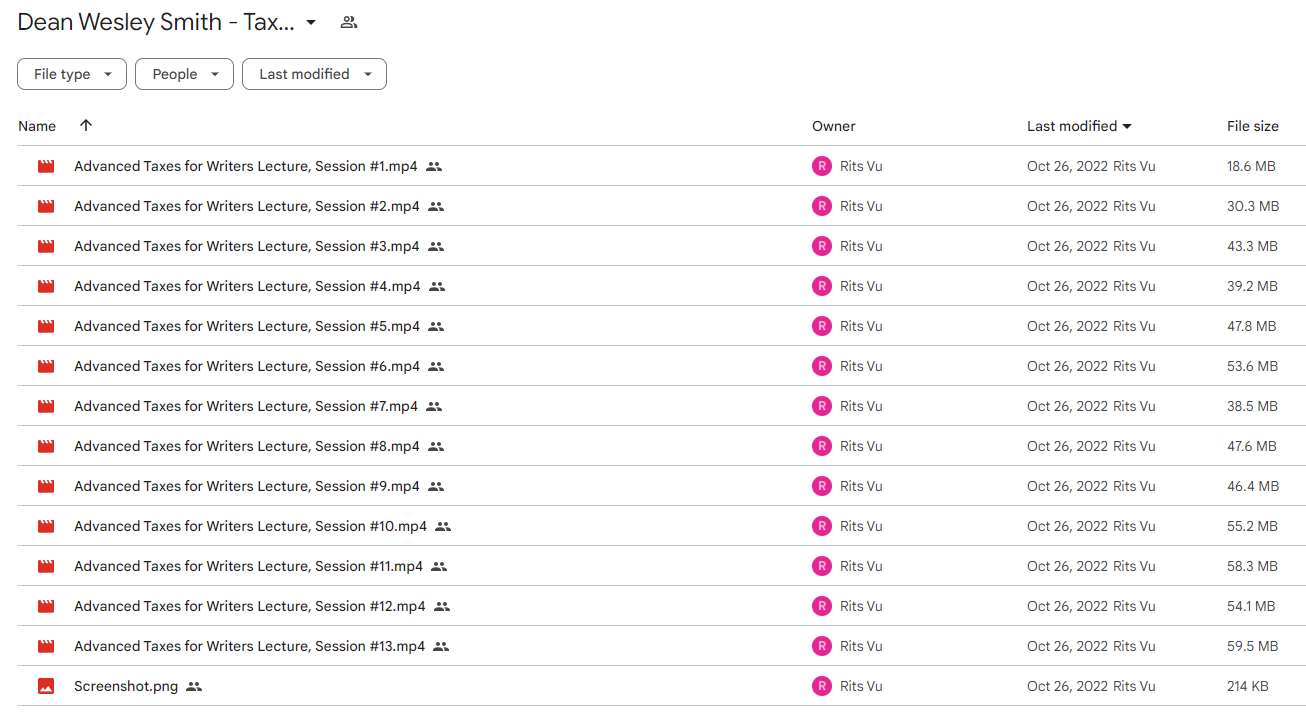Click the 53.6 MB file size value
This screenshot has width=1306, height=728.
click(1253, 366)
